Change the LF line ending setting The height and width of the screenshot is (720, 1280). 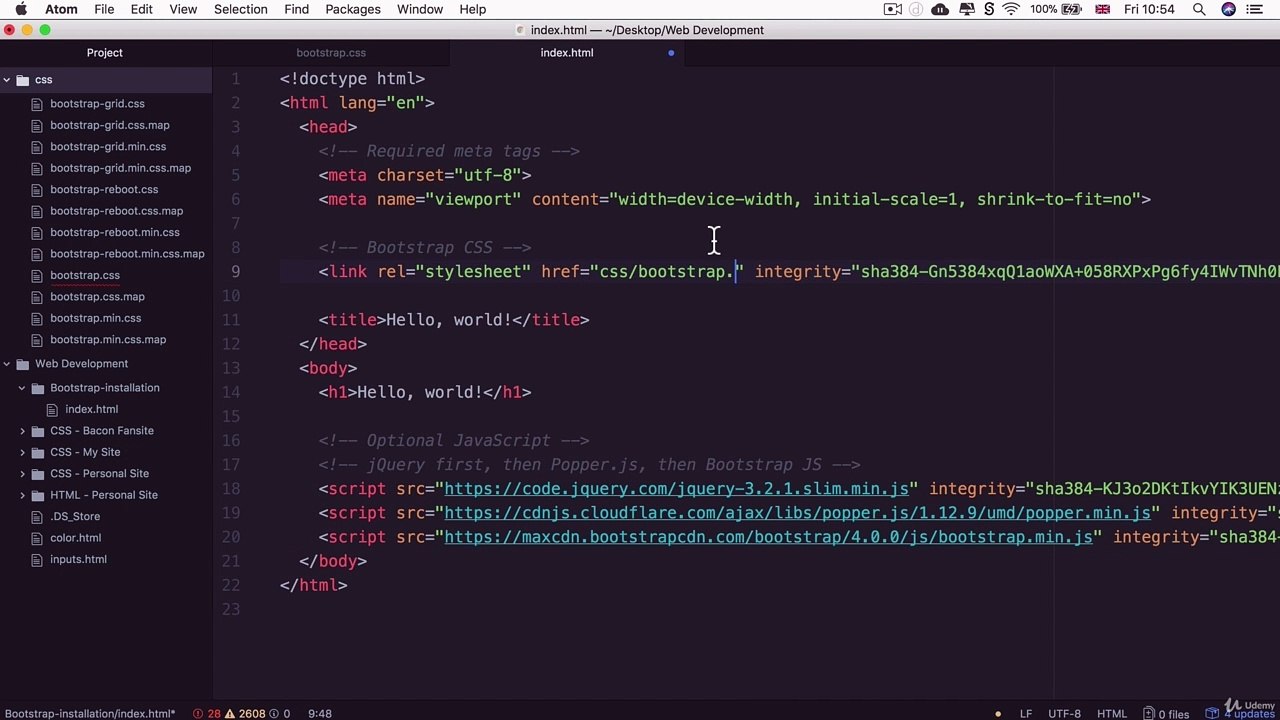point(1026,714)
